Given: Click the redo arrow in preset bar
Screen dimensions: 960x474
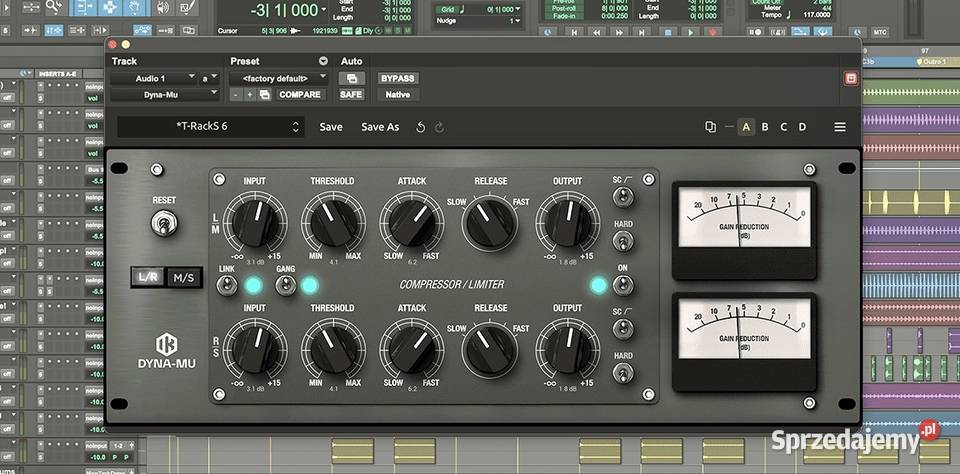Looking at the screenshot, I should point(439,127).
